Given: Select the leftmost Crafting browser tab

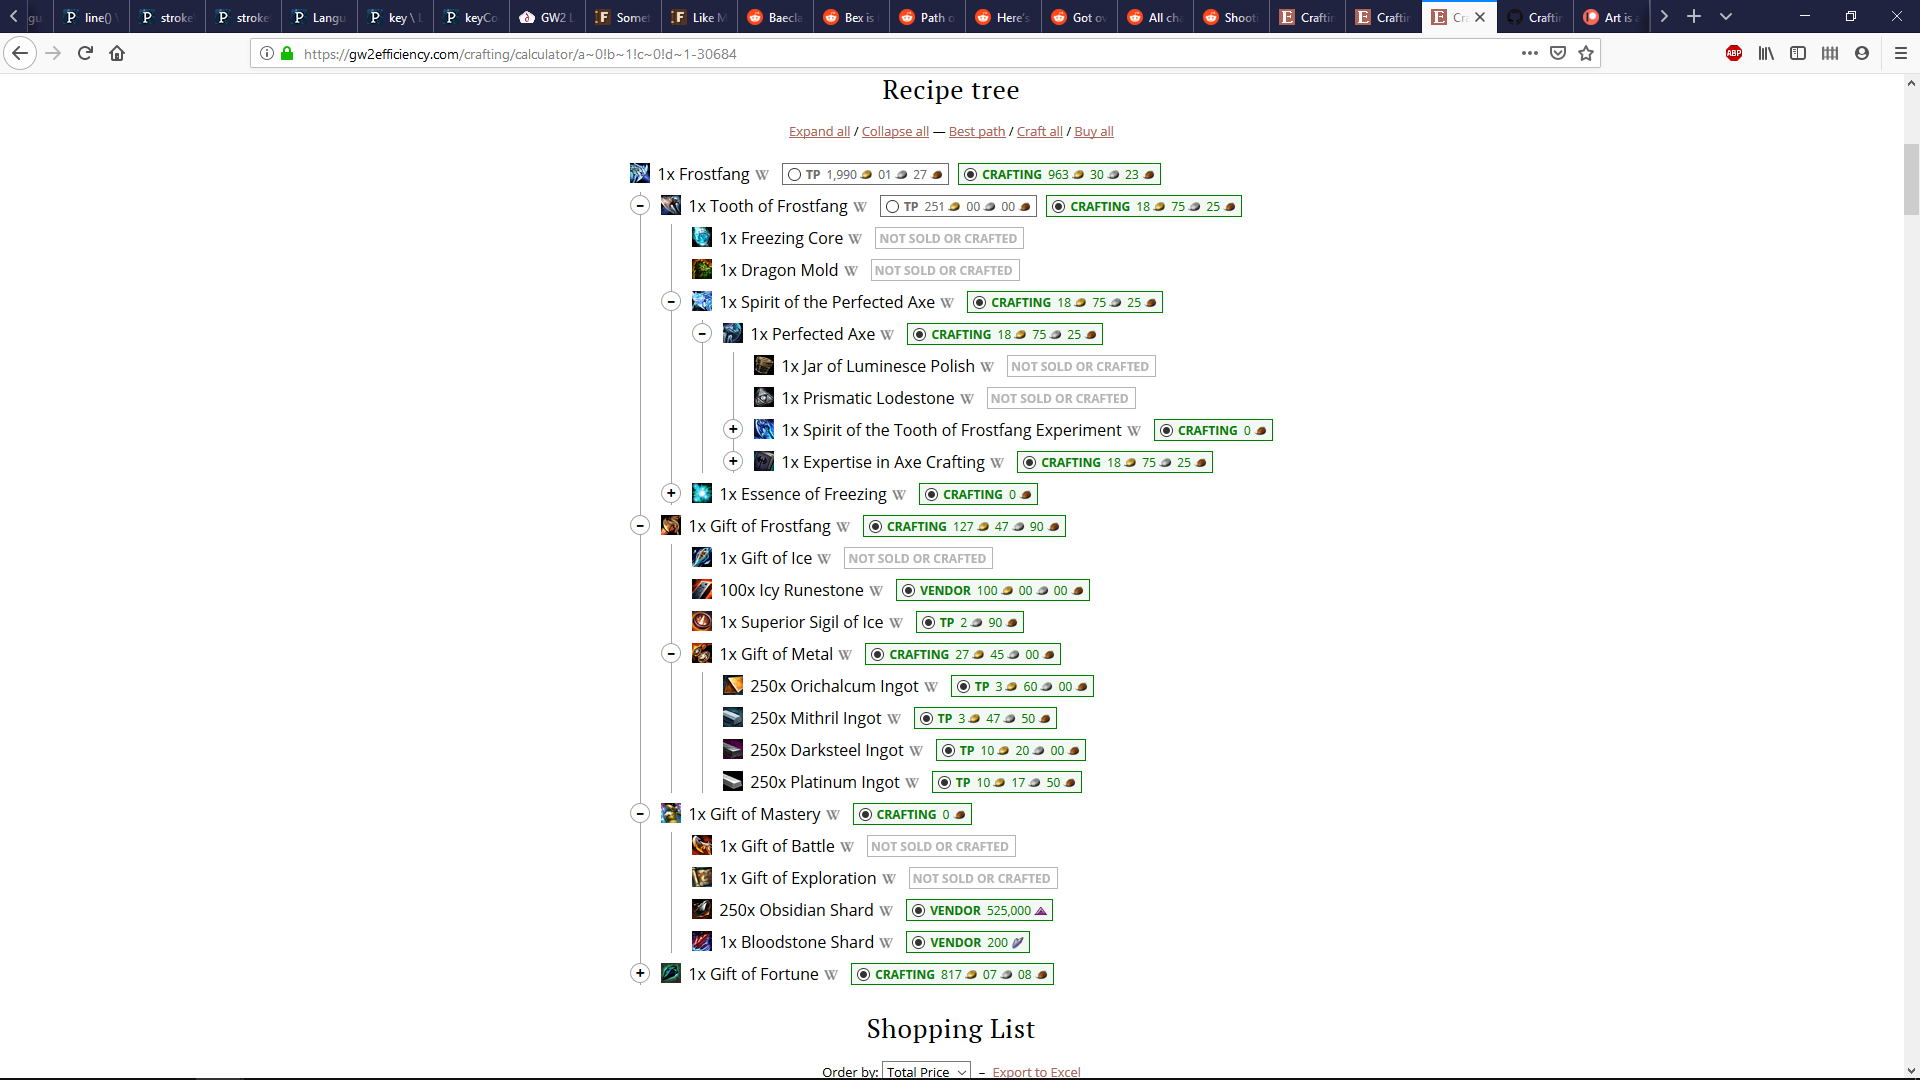Looking at the screenshot, I should click(x=1307, y=17).
